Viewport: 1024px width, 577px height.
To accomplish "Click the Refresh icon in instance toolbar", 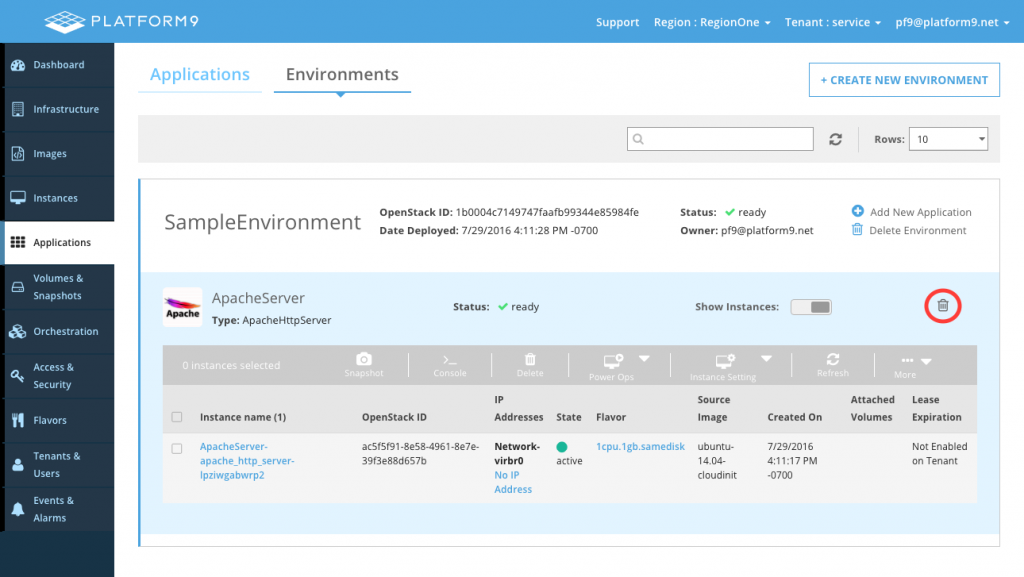I will 832,360.
